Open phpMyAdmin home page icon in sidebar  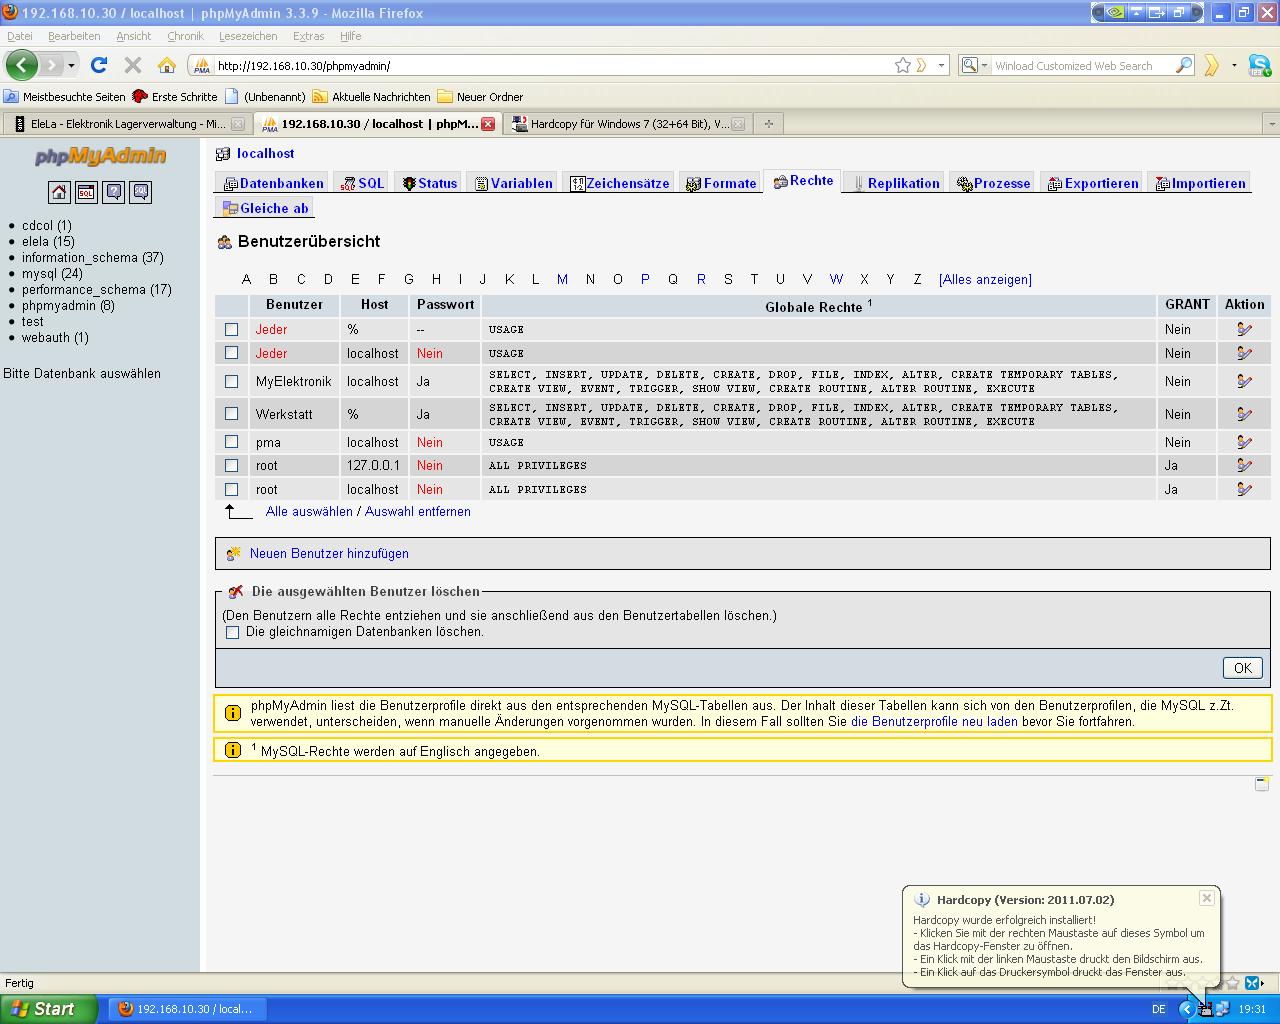tap(59, 192)
